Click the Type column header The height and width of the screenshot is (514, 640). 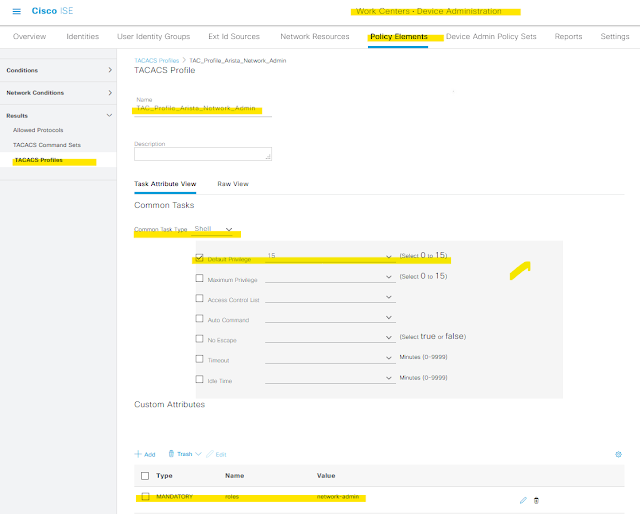pyautogui.click(x=164, y=476)
